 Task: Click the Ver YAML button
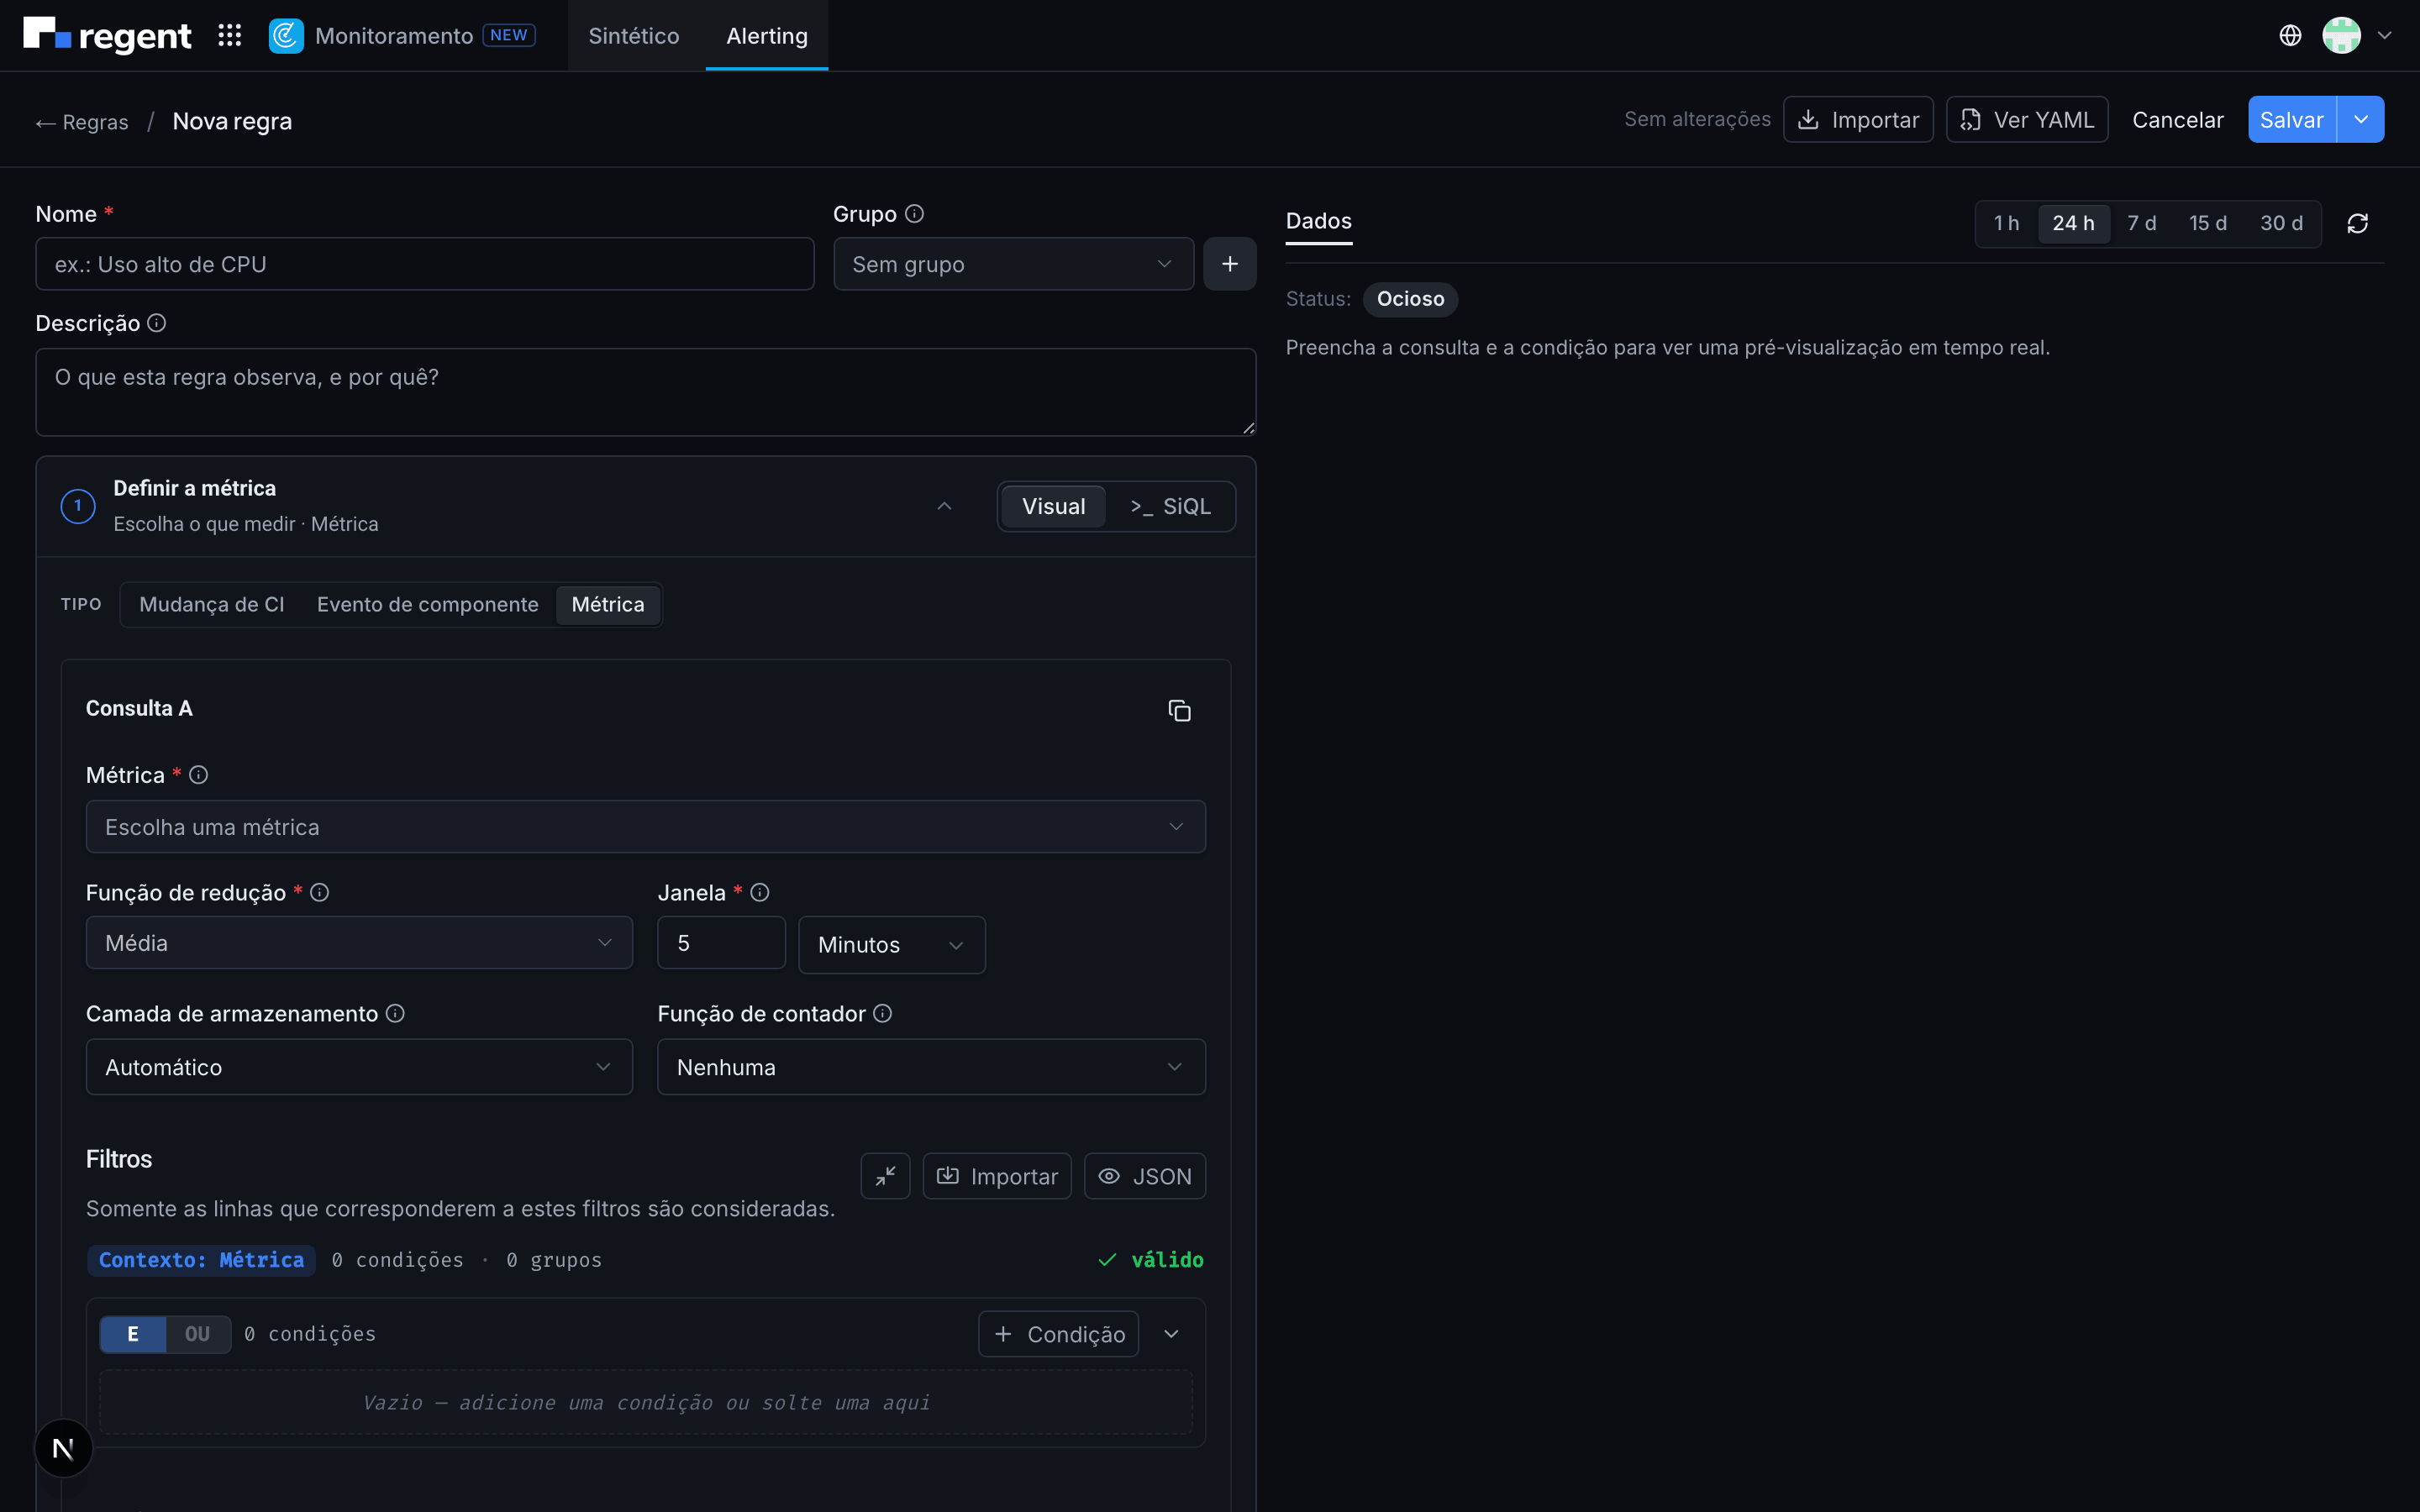(x=2027, y=120)
